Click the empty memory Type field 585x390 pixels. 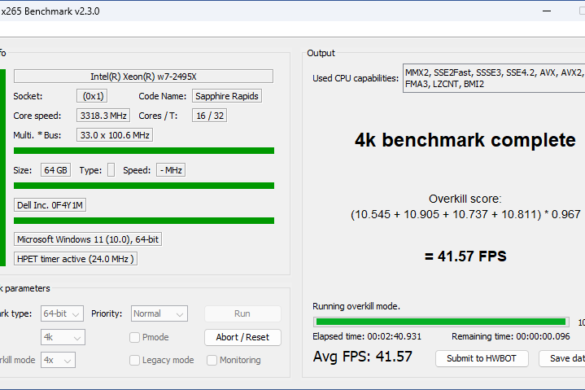[111, 170]
